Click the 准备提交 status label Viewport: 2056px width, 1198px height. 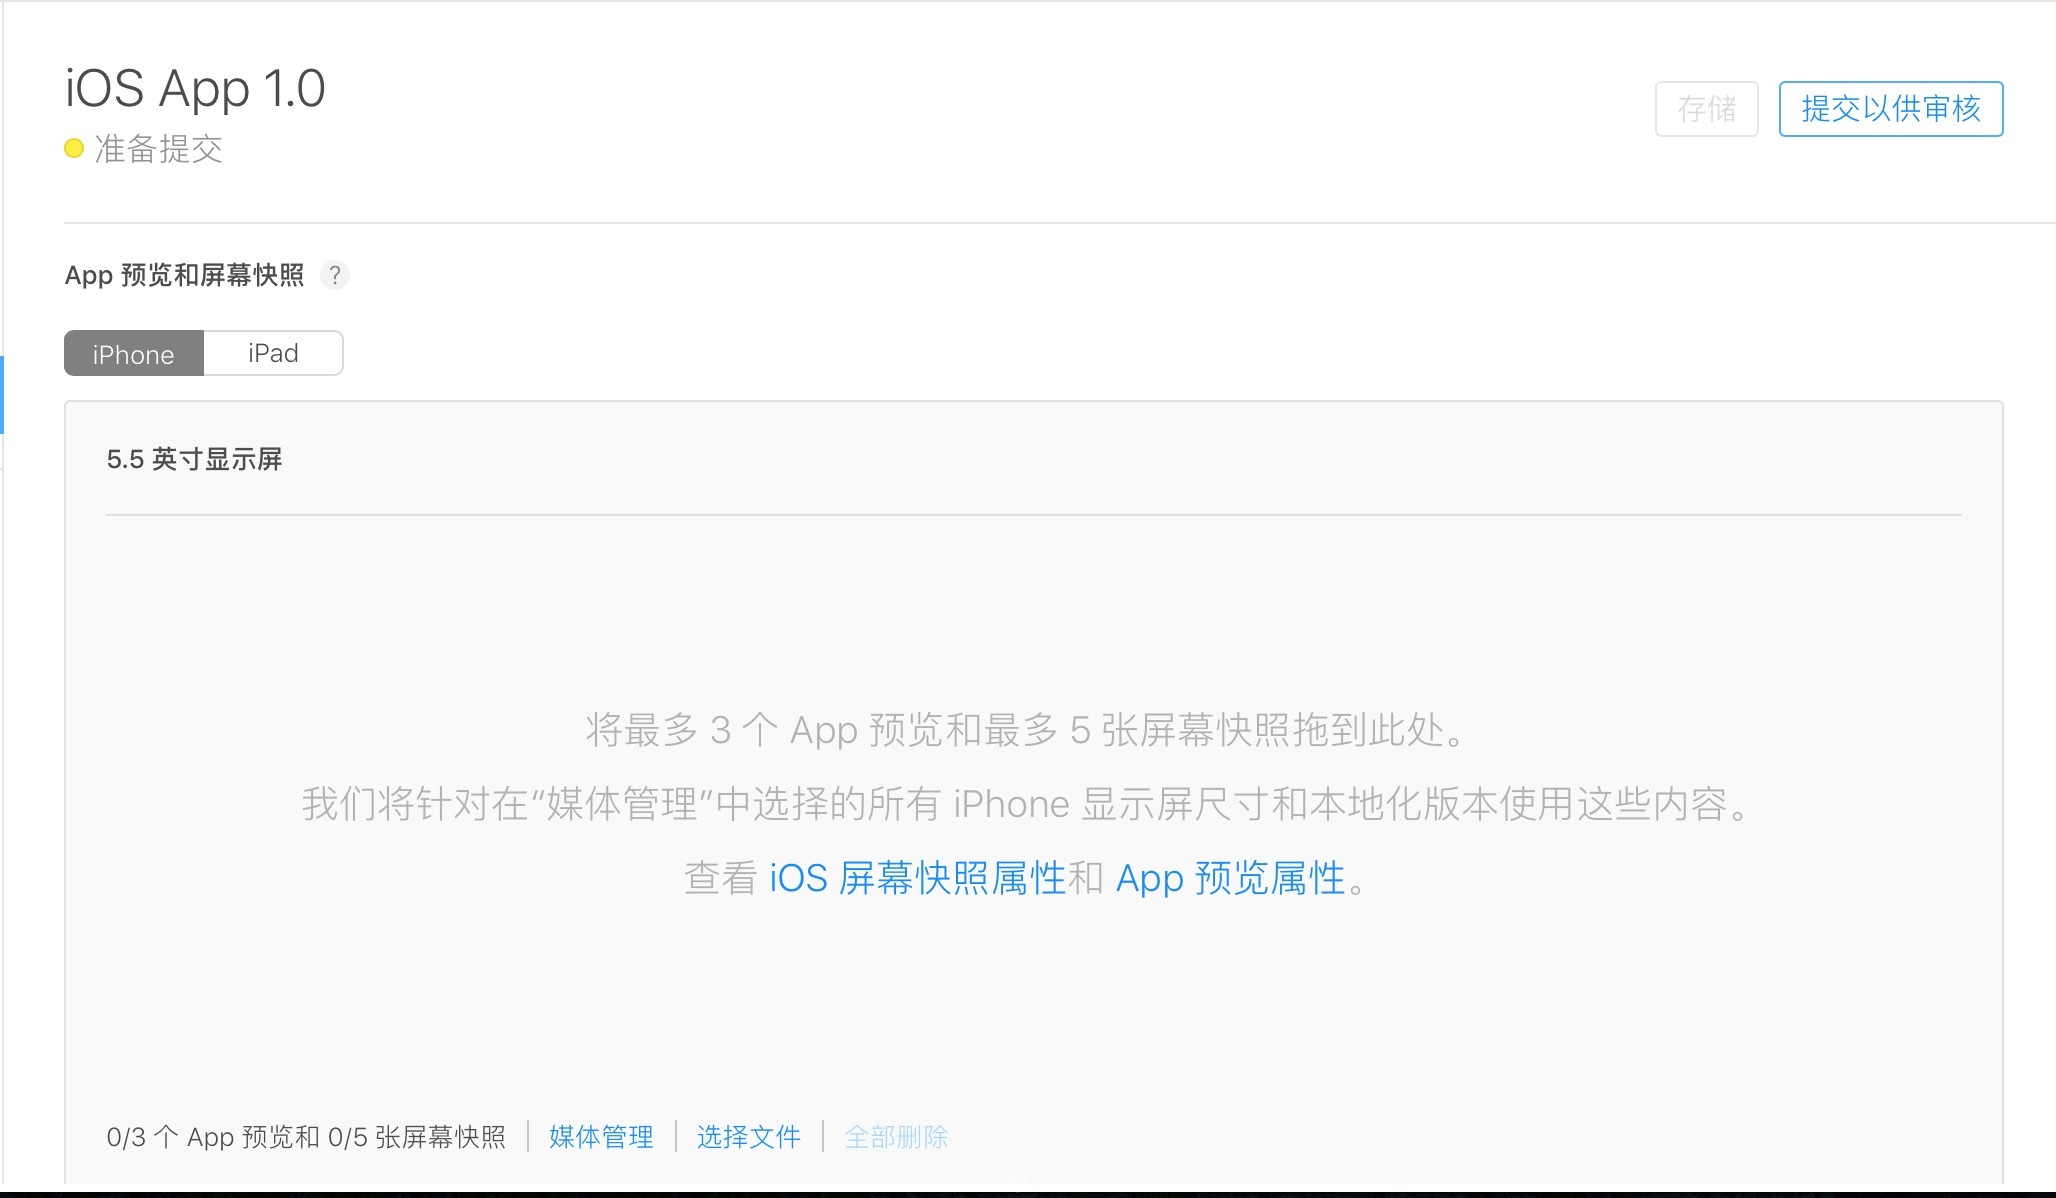pyautogui.click(x=158, y=149)
